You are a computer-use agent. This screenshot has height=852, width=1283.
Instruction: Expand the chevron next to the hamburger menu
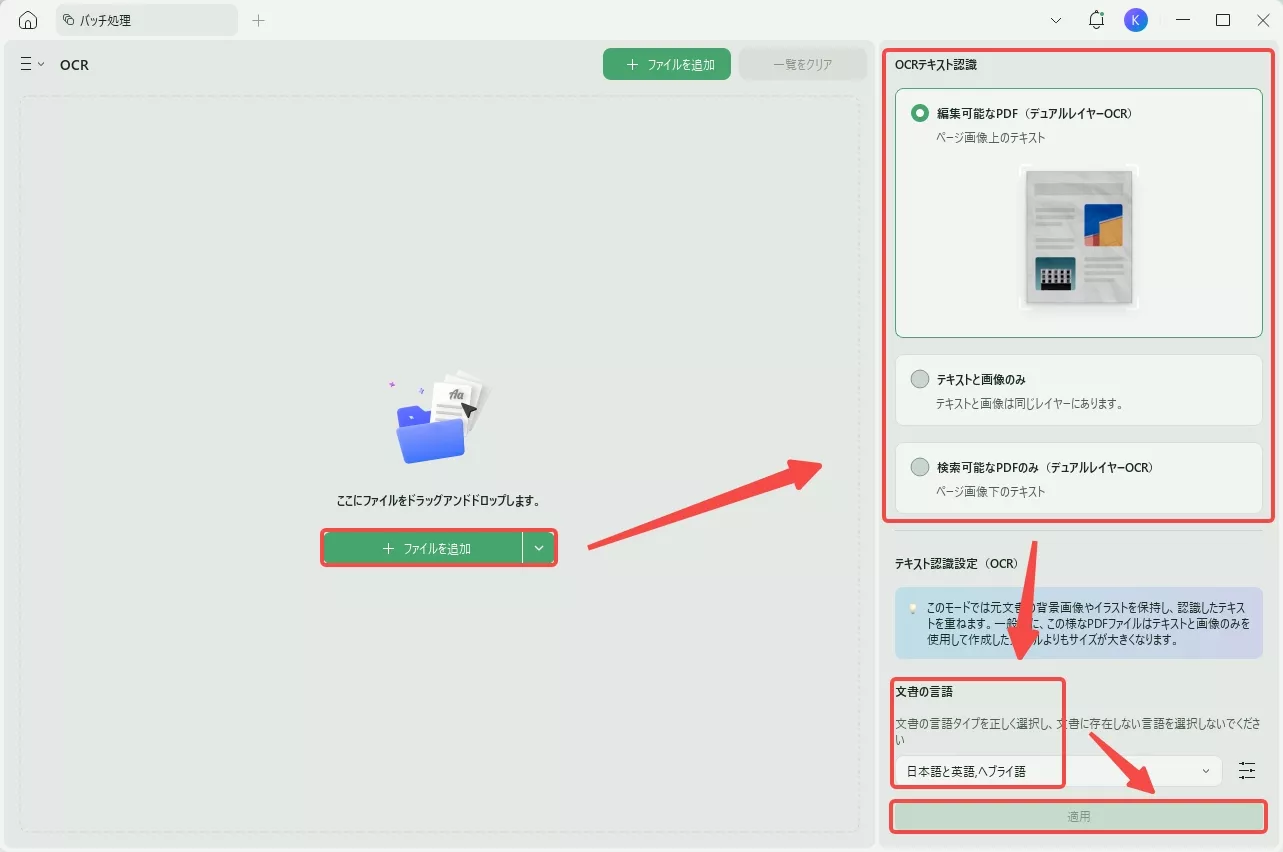[x=41, y=64]
